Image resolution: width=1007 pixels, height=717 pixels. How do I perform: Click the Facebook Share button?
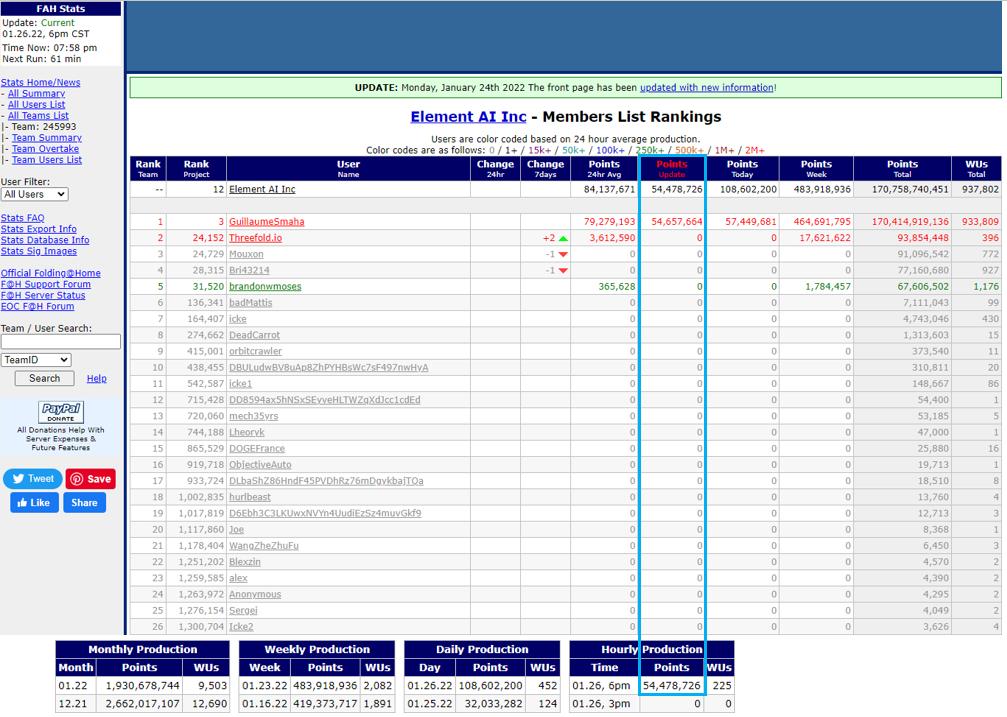85,503
